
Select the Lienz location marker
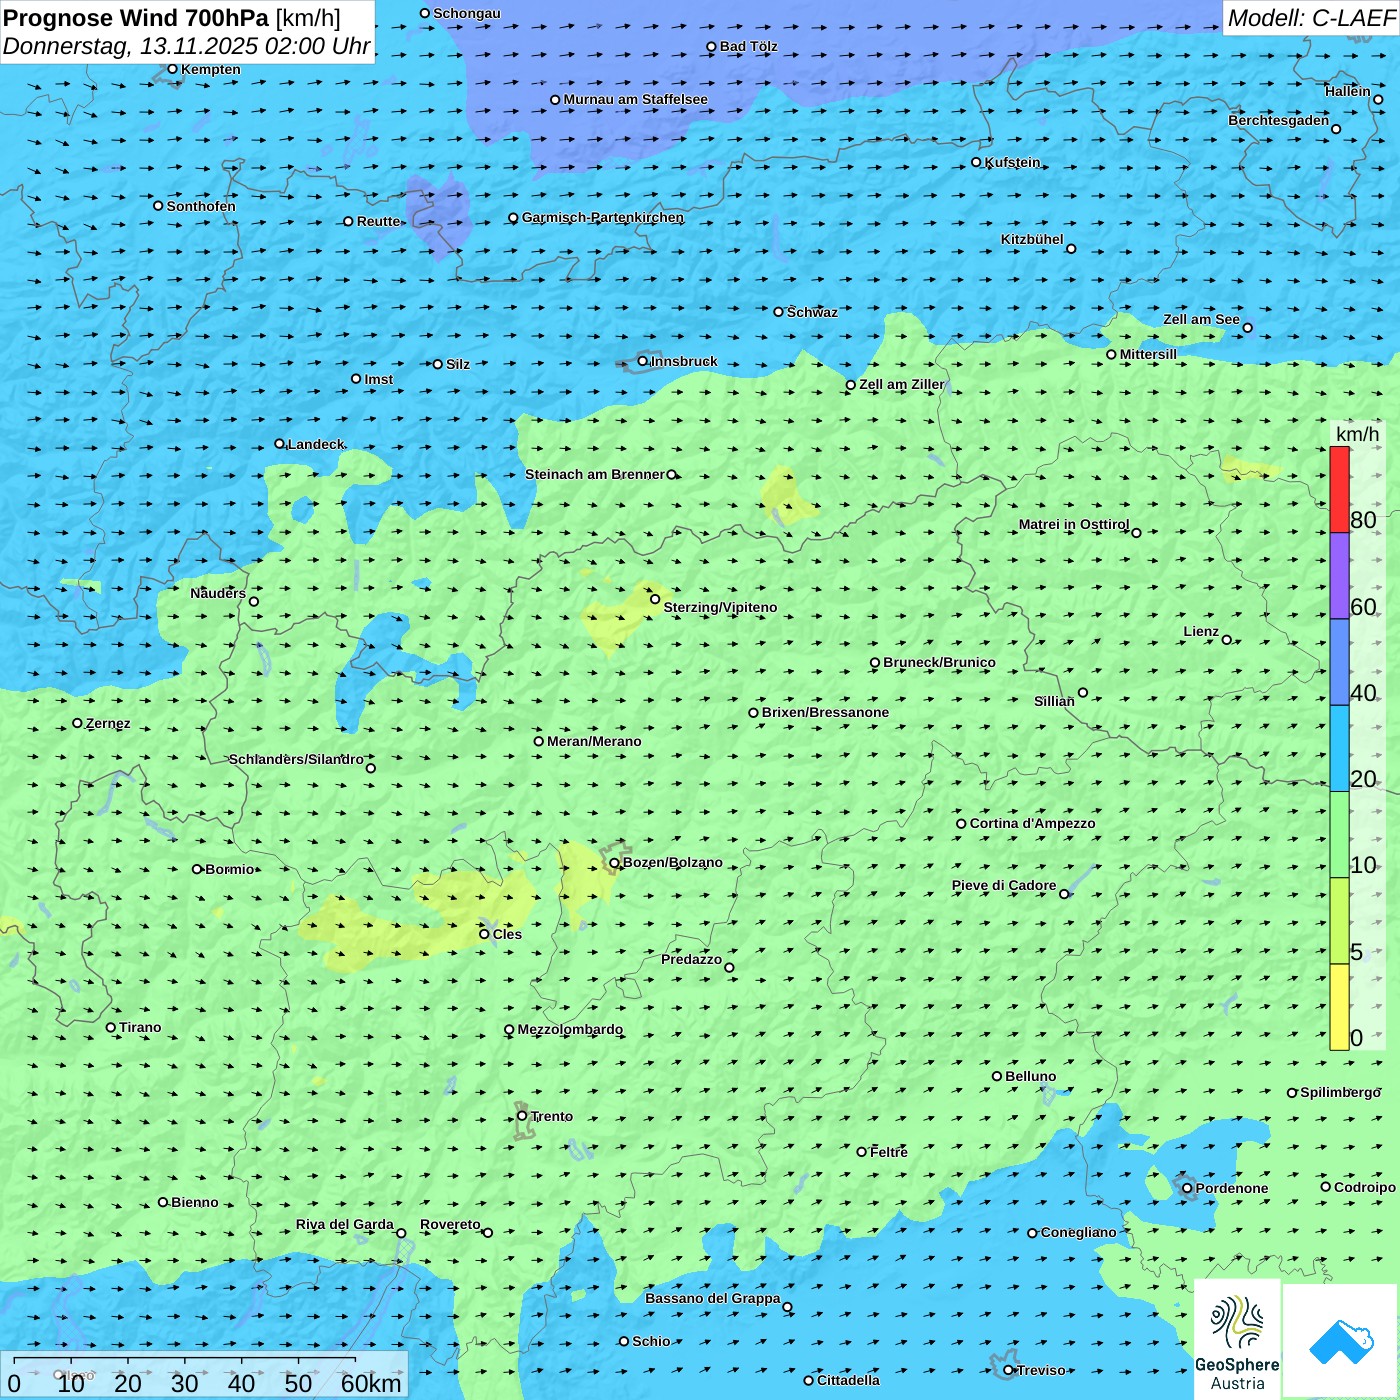(x=1227, y=640)
